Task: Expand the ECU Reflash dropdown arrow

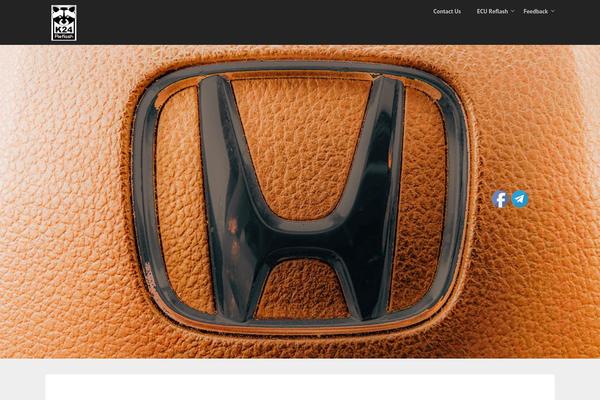Action: 513,11
